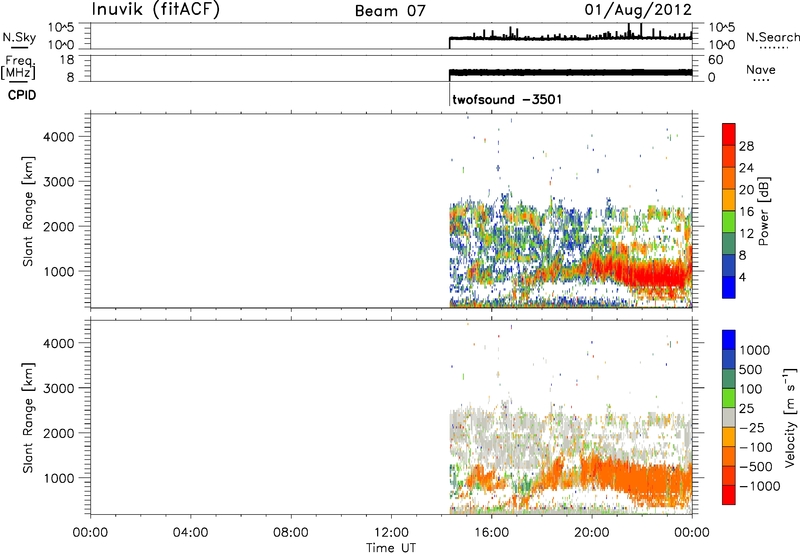Click the 'CPID' label
This screenshot has width=800, height=554.
point(22,95)
